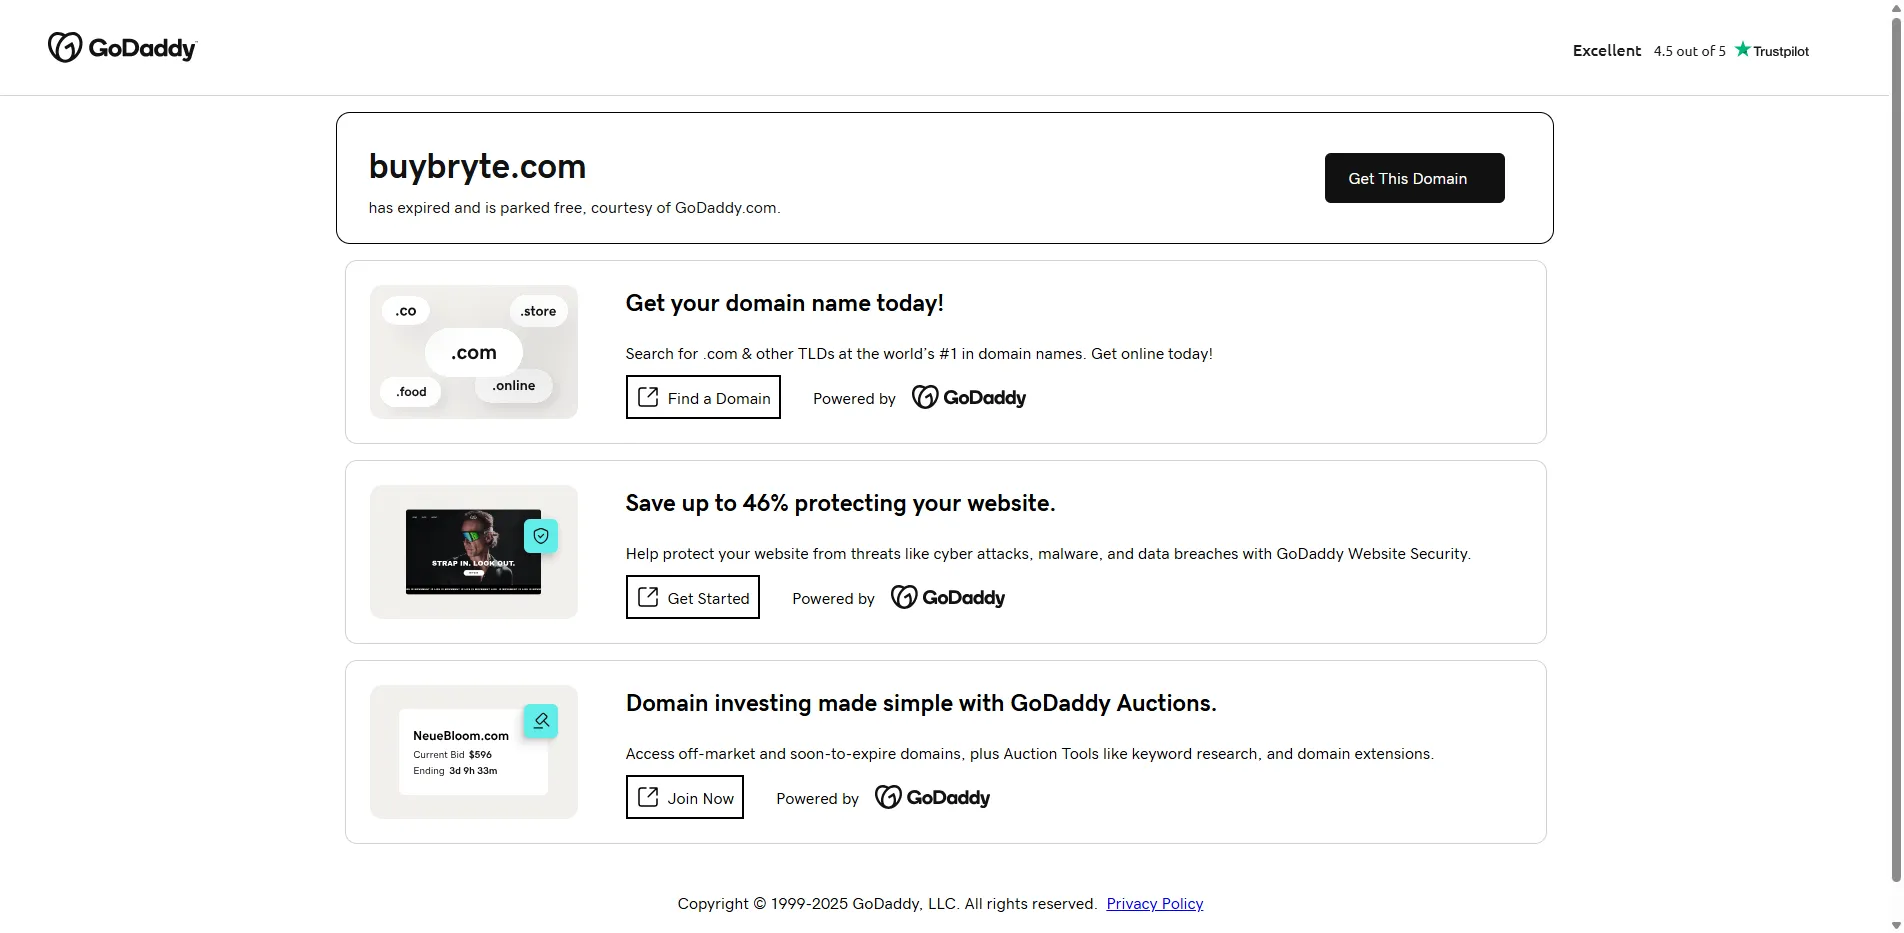Click the scrollbar down arrow
The image size is (1904, 933).
1895,925
